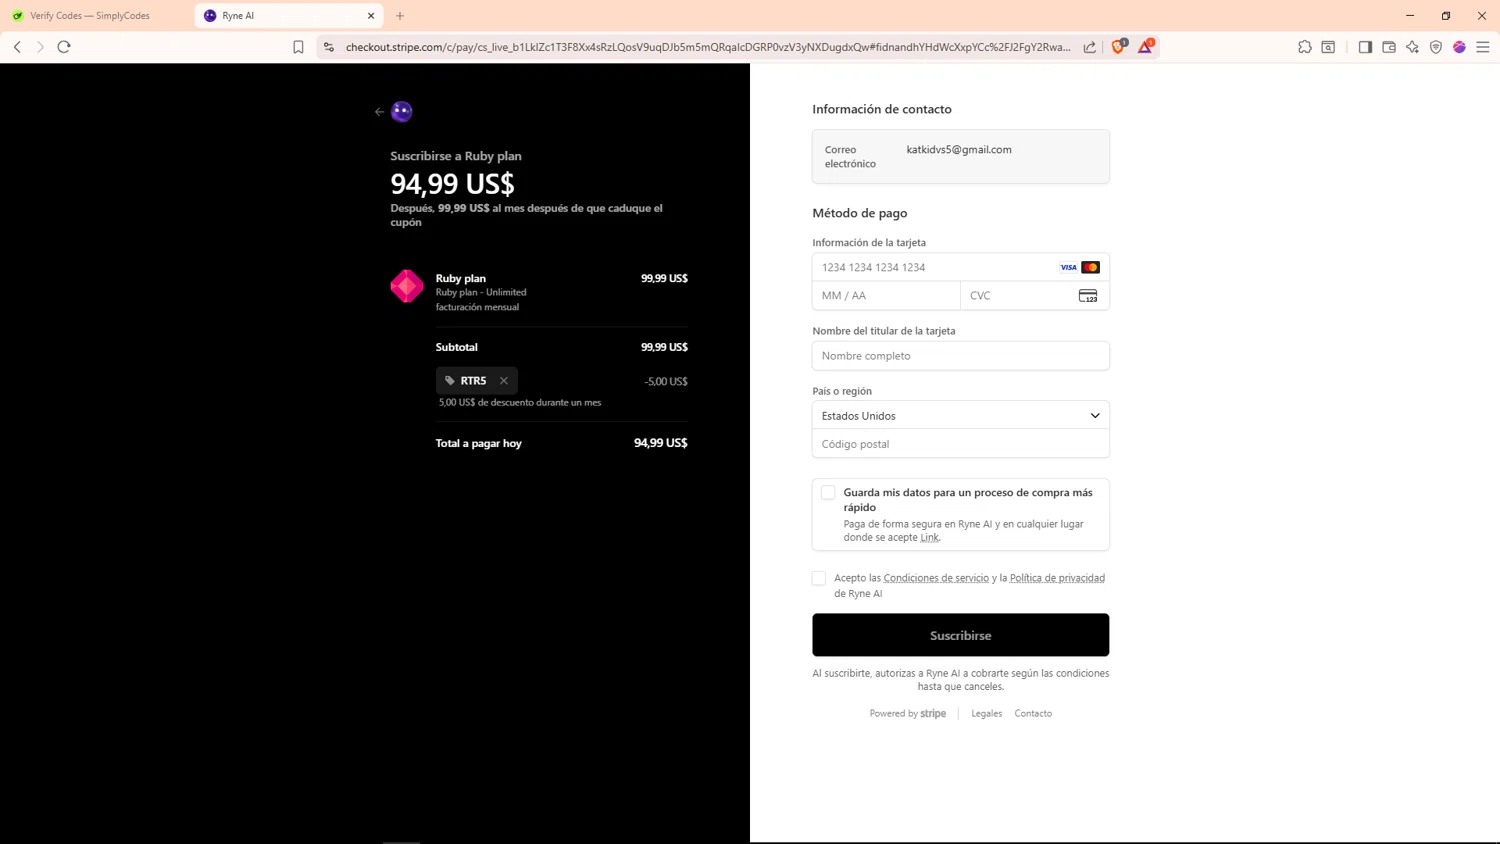Click the Ruby plan - Unlimited description
The image size is (1500, 844).
click(481, 293)
